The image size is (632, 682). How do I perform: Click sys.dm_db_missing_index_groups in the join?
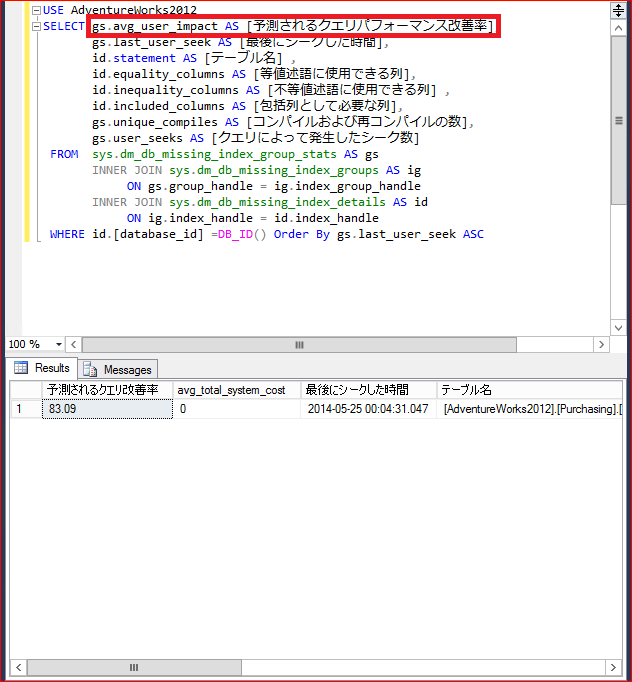tap(274, 170)
